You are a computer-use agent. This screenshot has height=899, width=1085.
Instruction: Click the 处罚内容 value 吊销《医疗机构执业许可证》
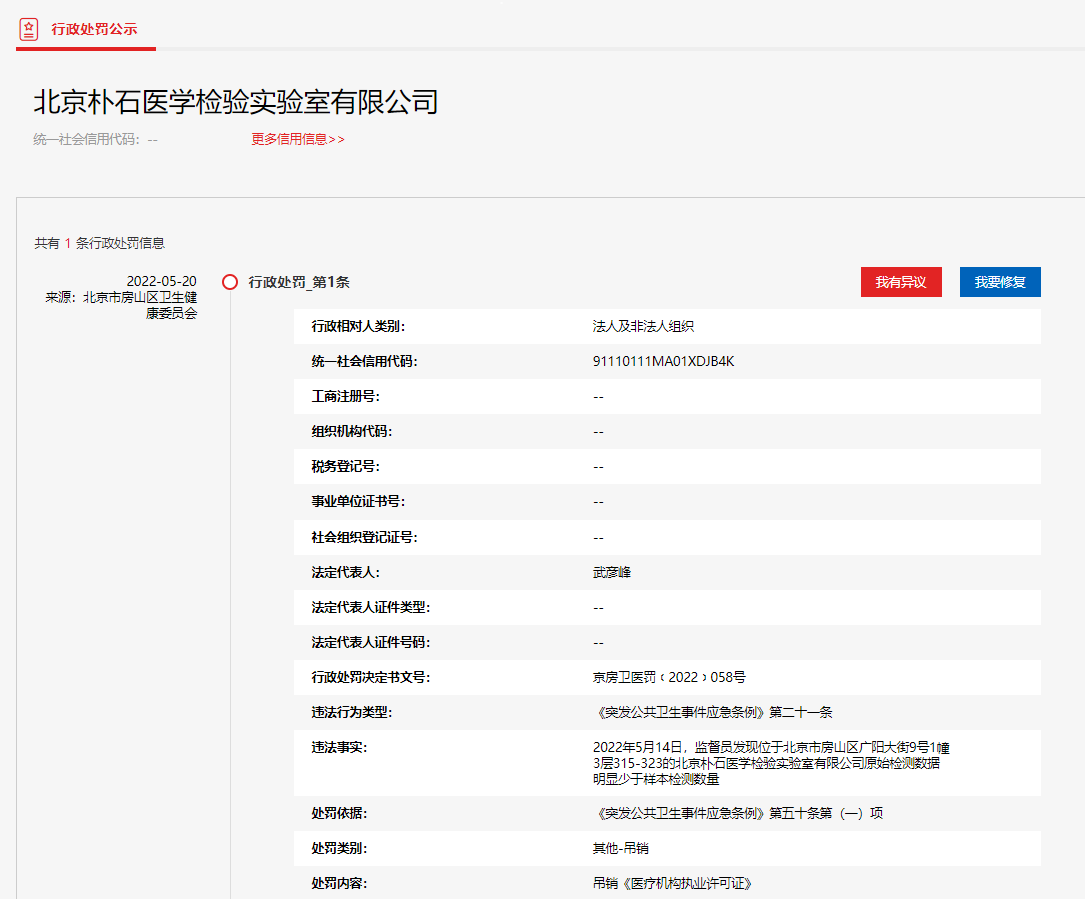(x=671, y=883)
